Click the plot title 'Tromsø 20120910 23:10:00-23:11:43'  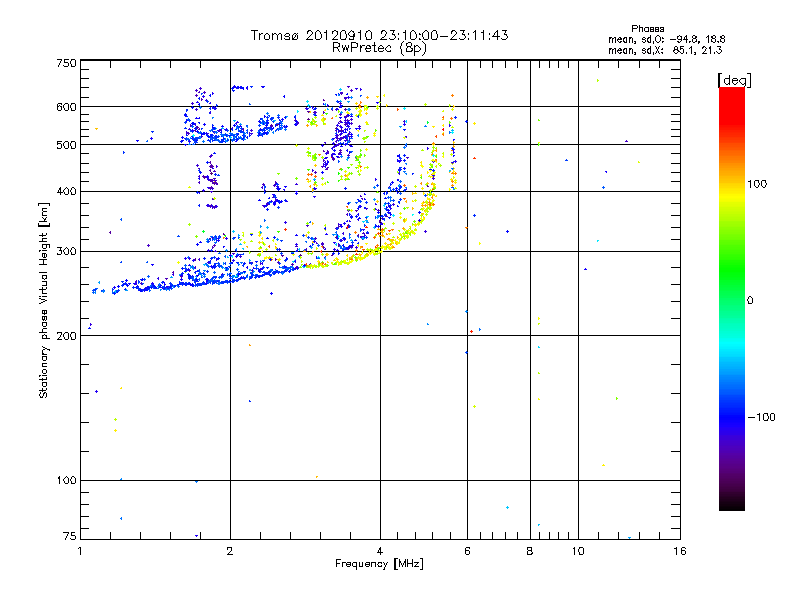(x=379, y=35)
